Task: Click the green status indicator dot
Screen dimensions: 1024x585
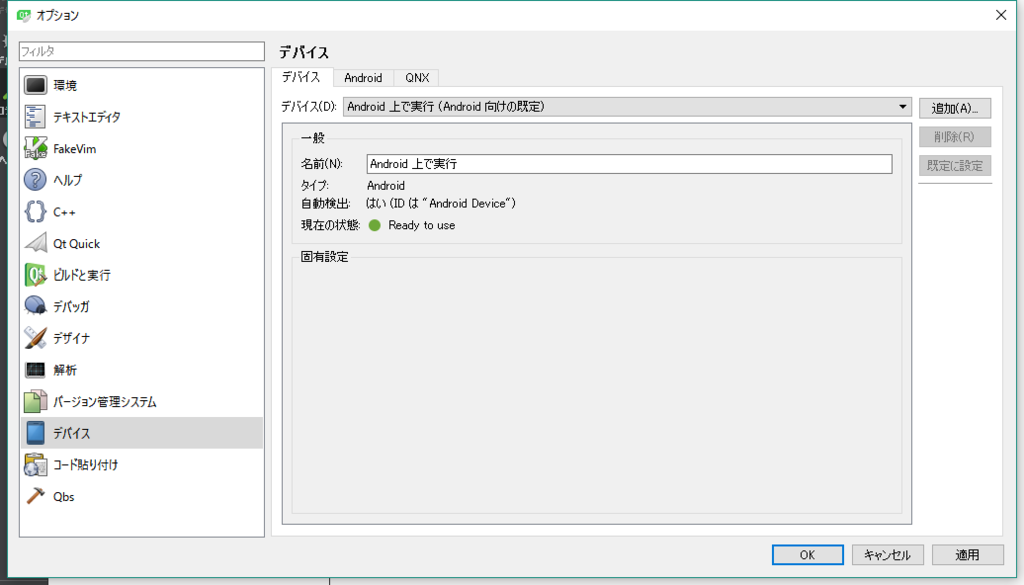Action: point(375,225)
